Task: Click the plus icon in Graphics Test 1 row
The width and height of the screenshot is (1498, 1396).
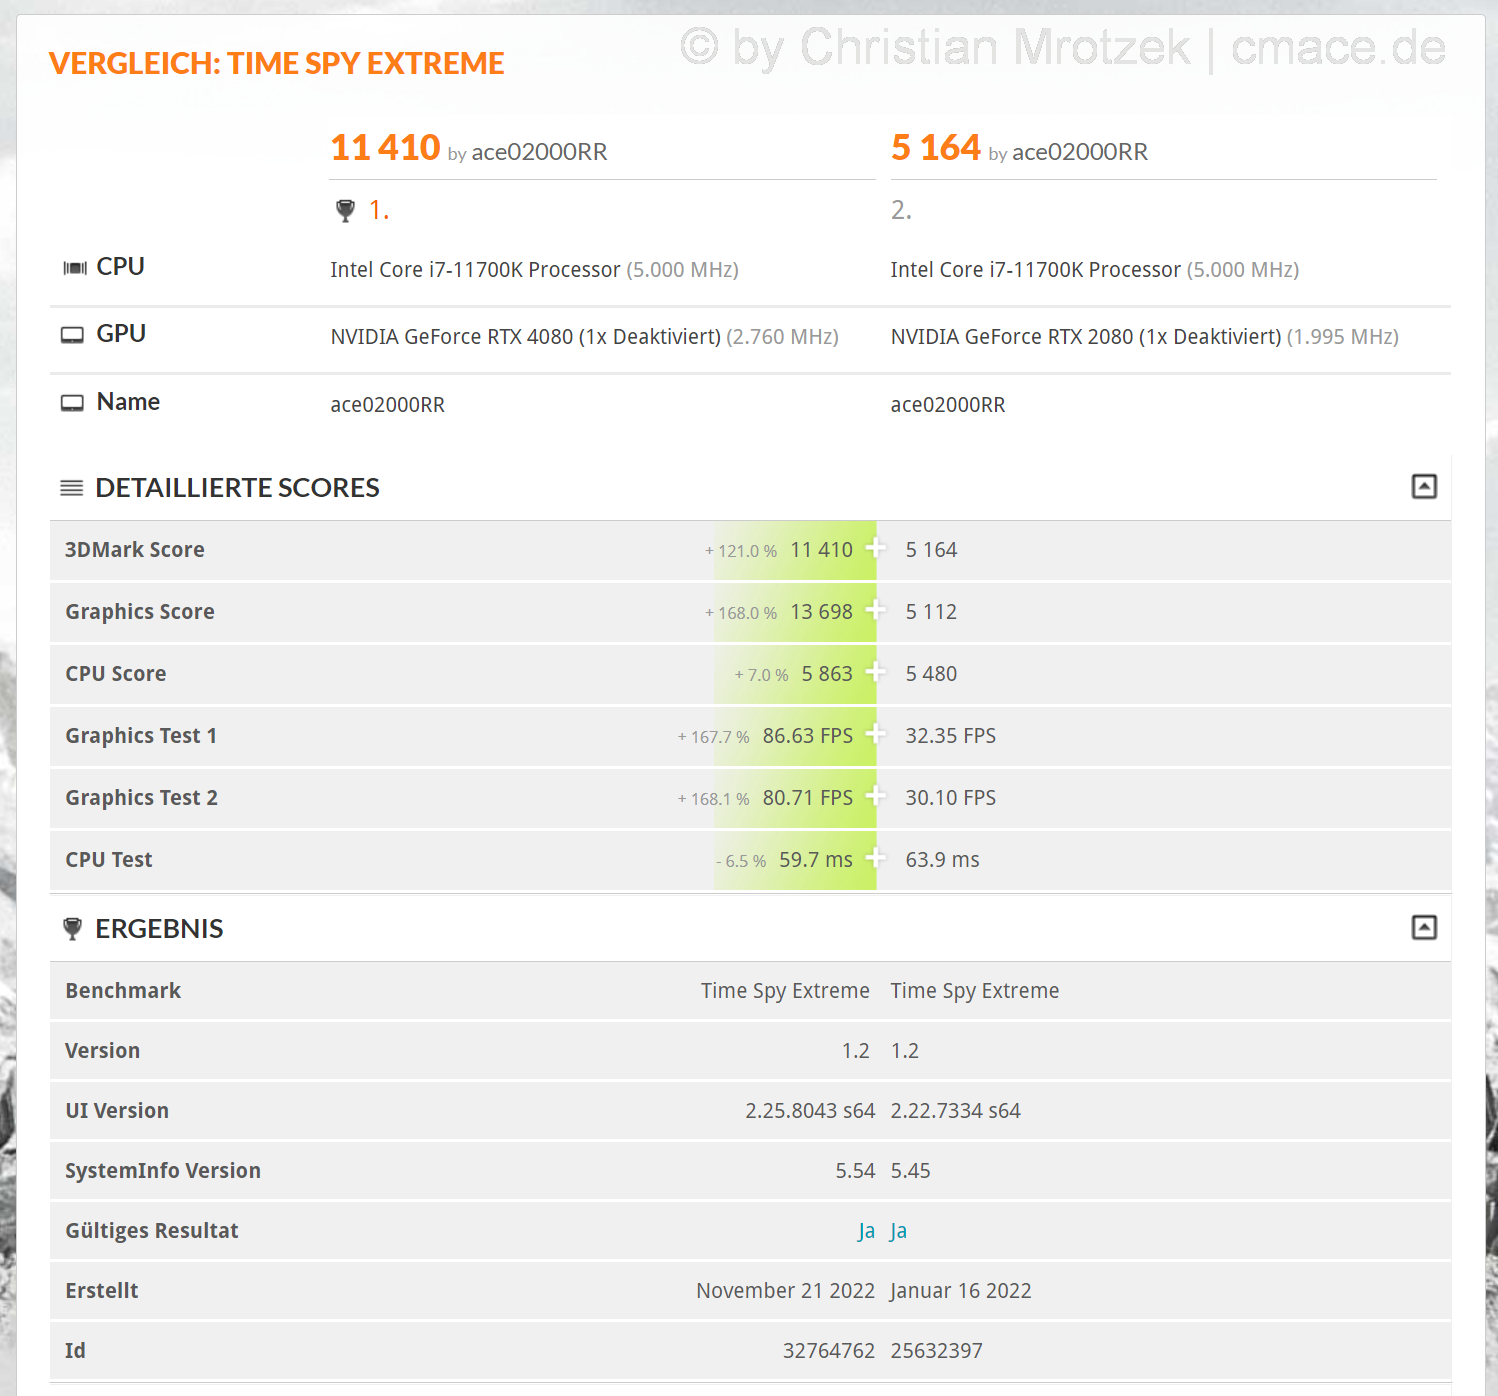Action: coord(875,735)
